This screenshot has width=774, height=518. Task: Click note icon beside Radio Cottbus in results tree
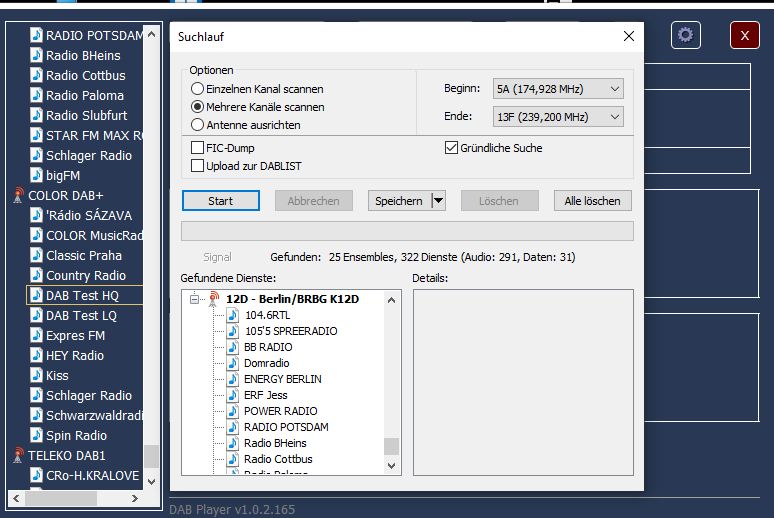233,459
